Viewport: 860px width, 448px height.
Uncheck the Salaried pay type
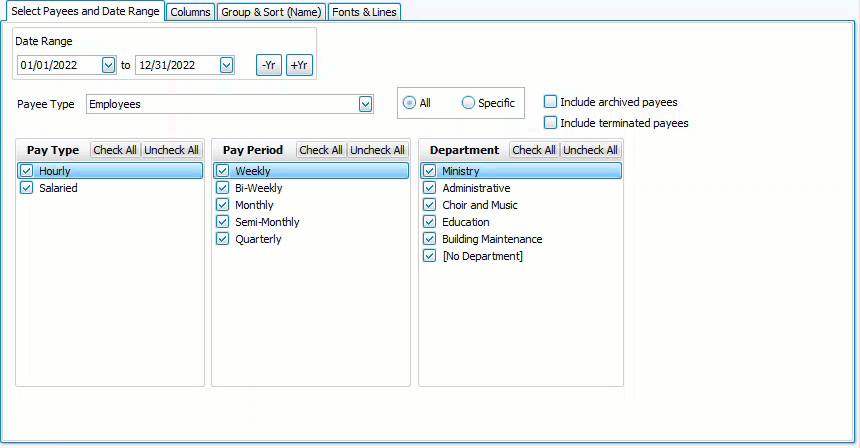pyautogui.click(x=27, y=188)
